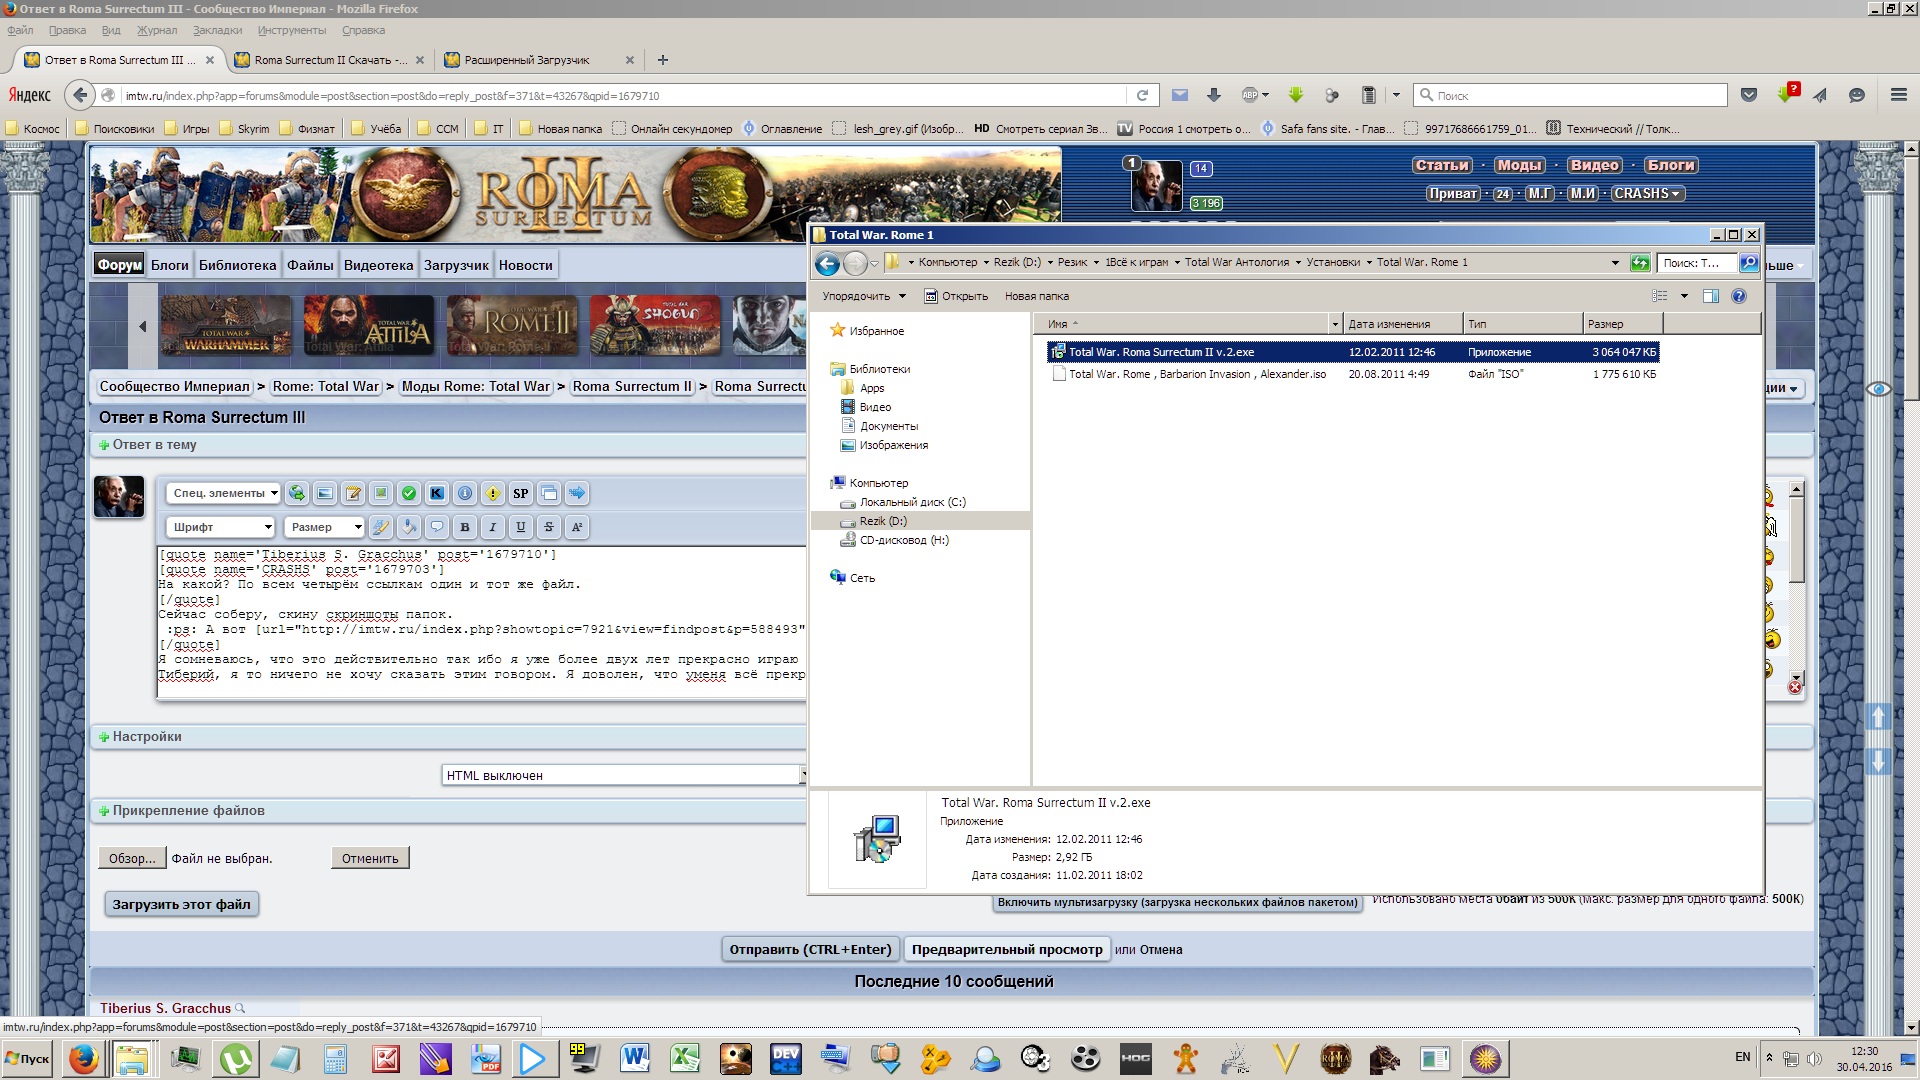
Task: Switch to the Roma Surrectum II Скачать tab
Action: [328, 60]
